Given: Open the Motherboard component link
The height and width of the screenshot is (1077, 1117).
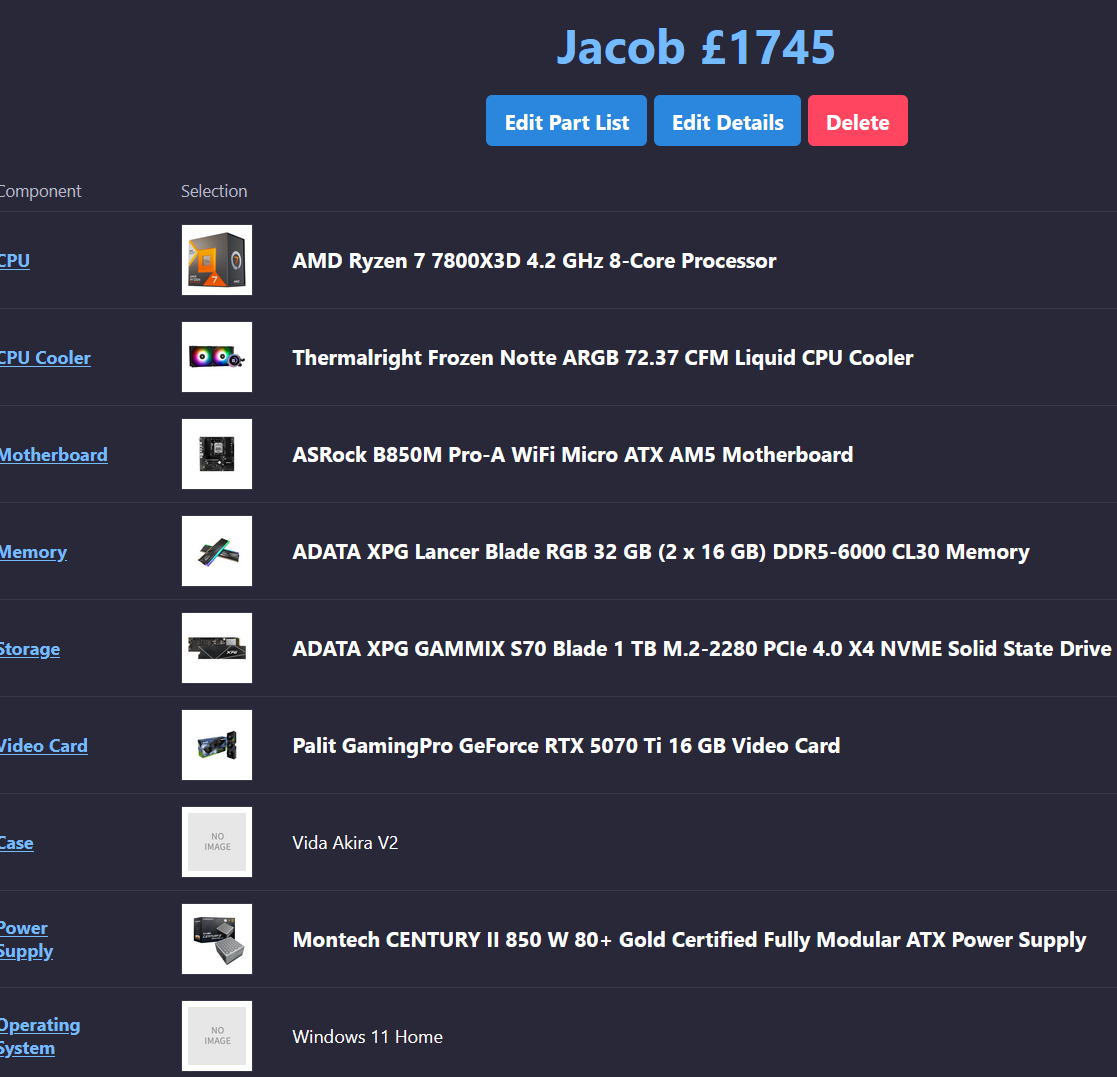Looking at the screenshot, I should tap(53, 454).
